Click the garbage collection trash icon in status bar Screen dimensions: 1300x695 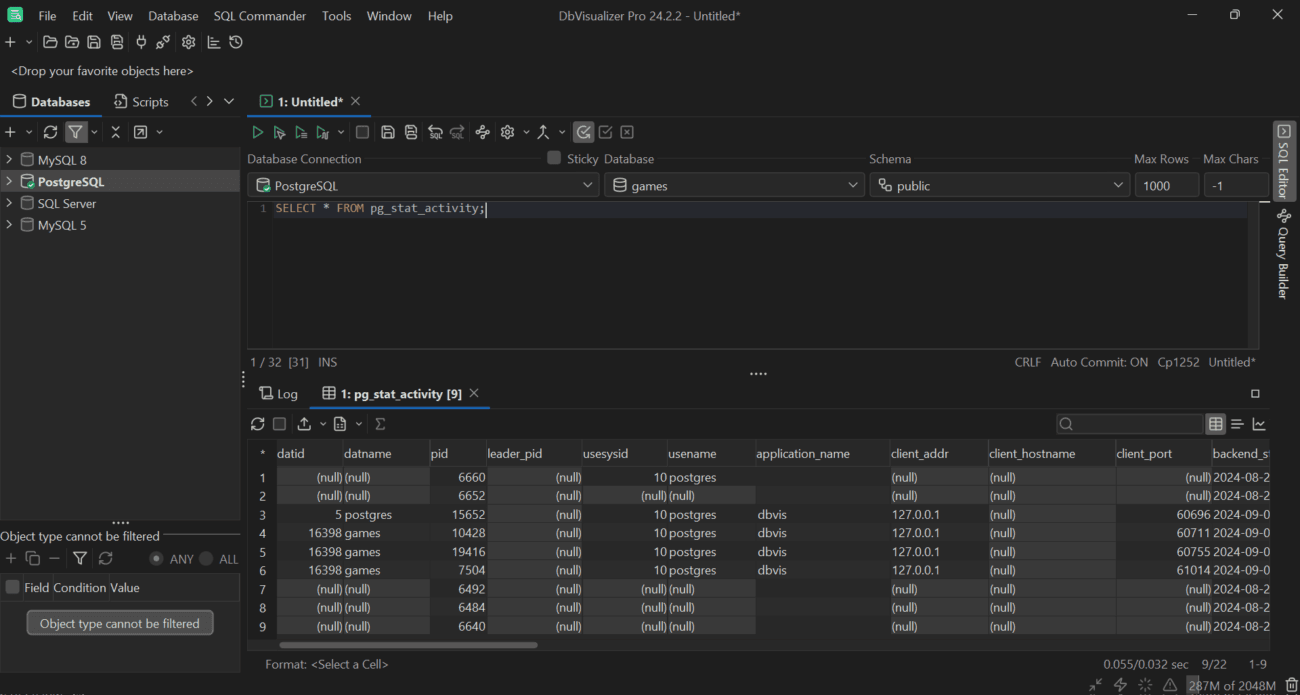(x=1291, y=685)
